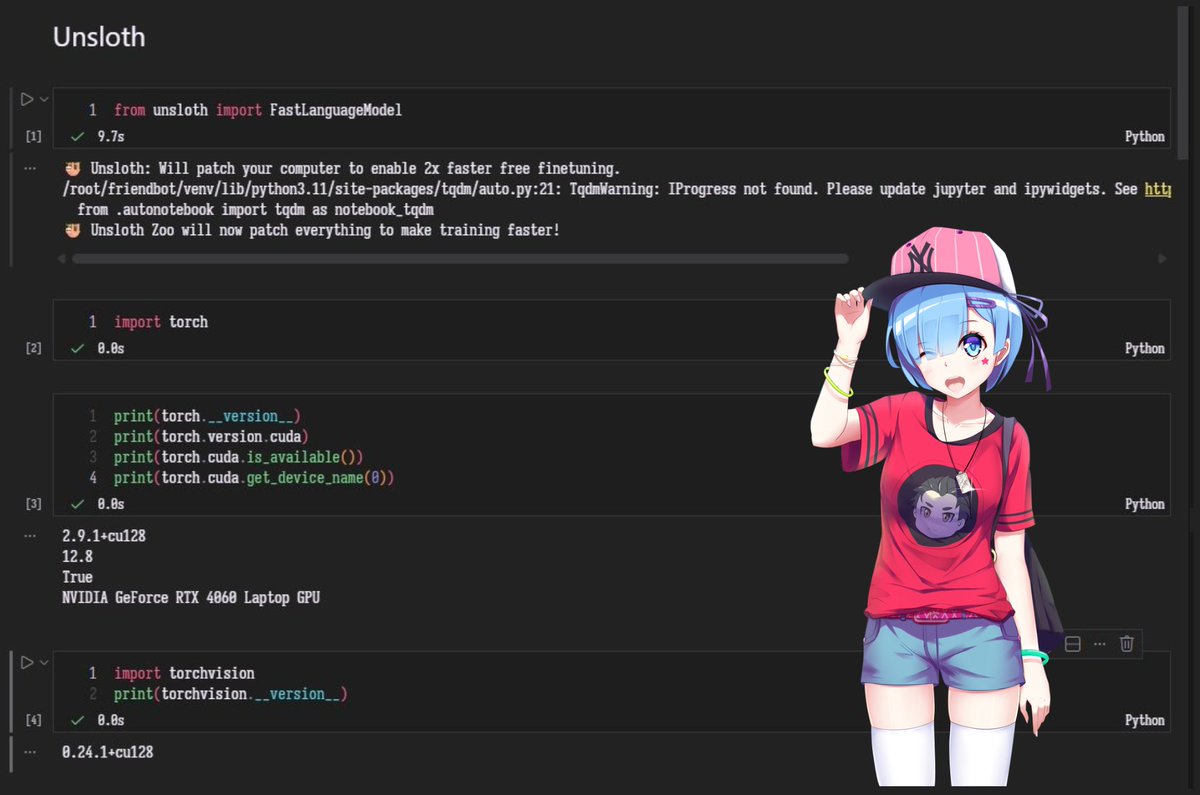Click the left arrow of output scrollbar

[62, 258]
